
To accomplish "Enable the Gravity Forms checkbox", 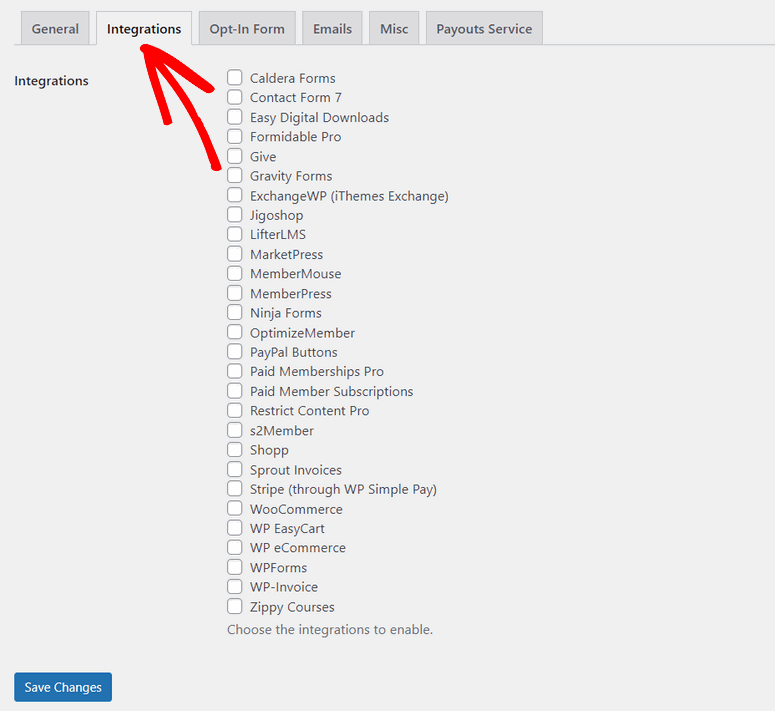I will coord(235,175).
